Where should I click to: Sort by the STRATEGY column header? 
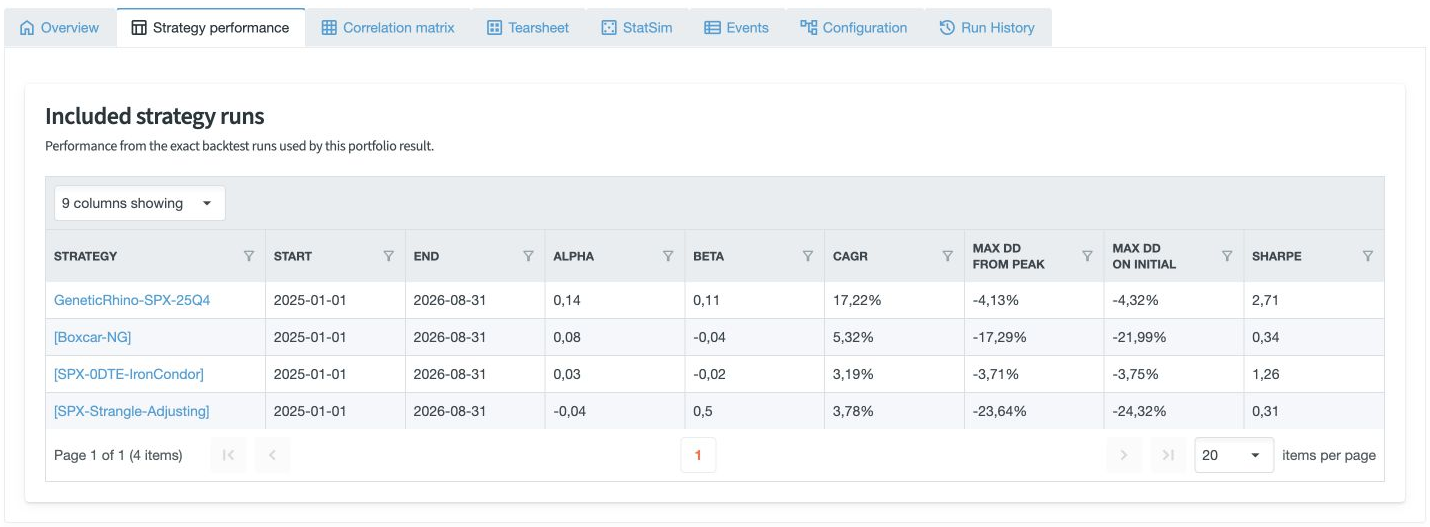[x=86, y=256]
